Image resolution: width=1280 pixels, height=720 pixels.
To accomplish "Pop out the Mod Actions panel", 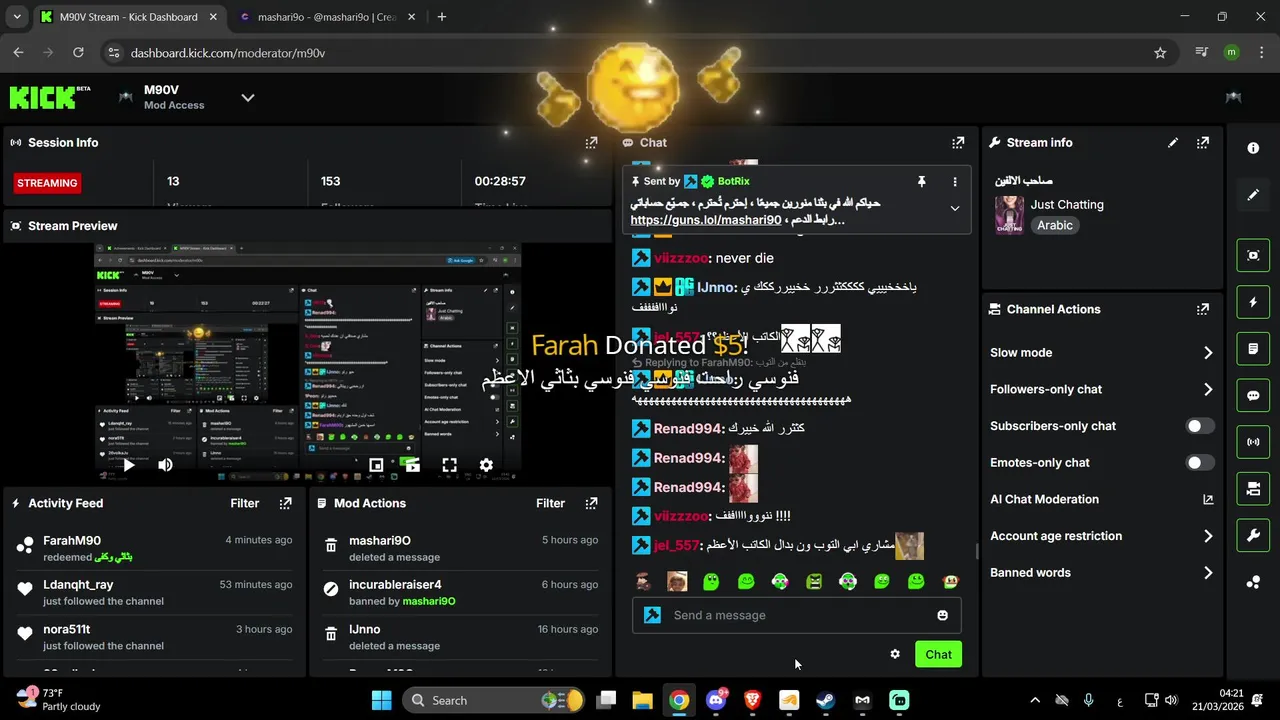I will 591,504.
